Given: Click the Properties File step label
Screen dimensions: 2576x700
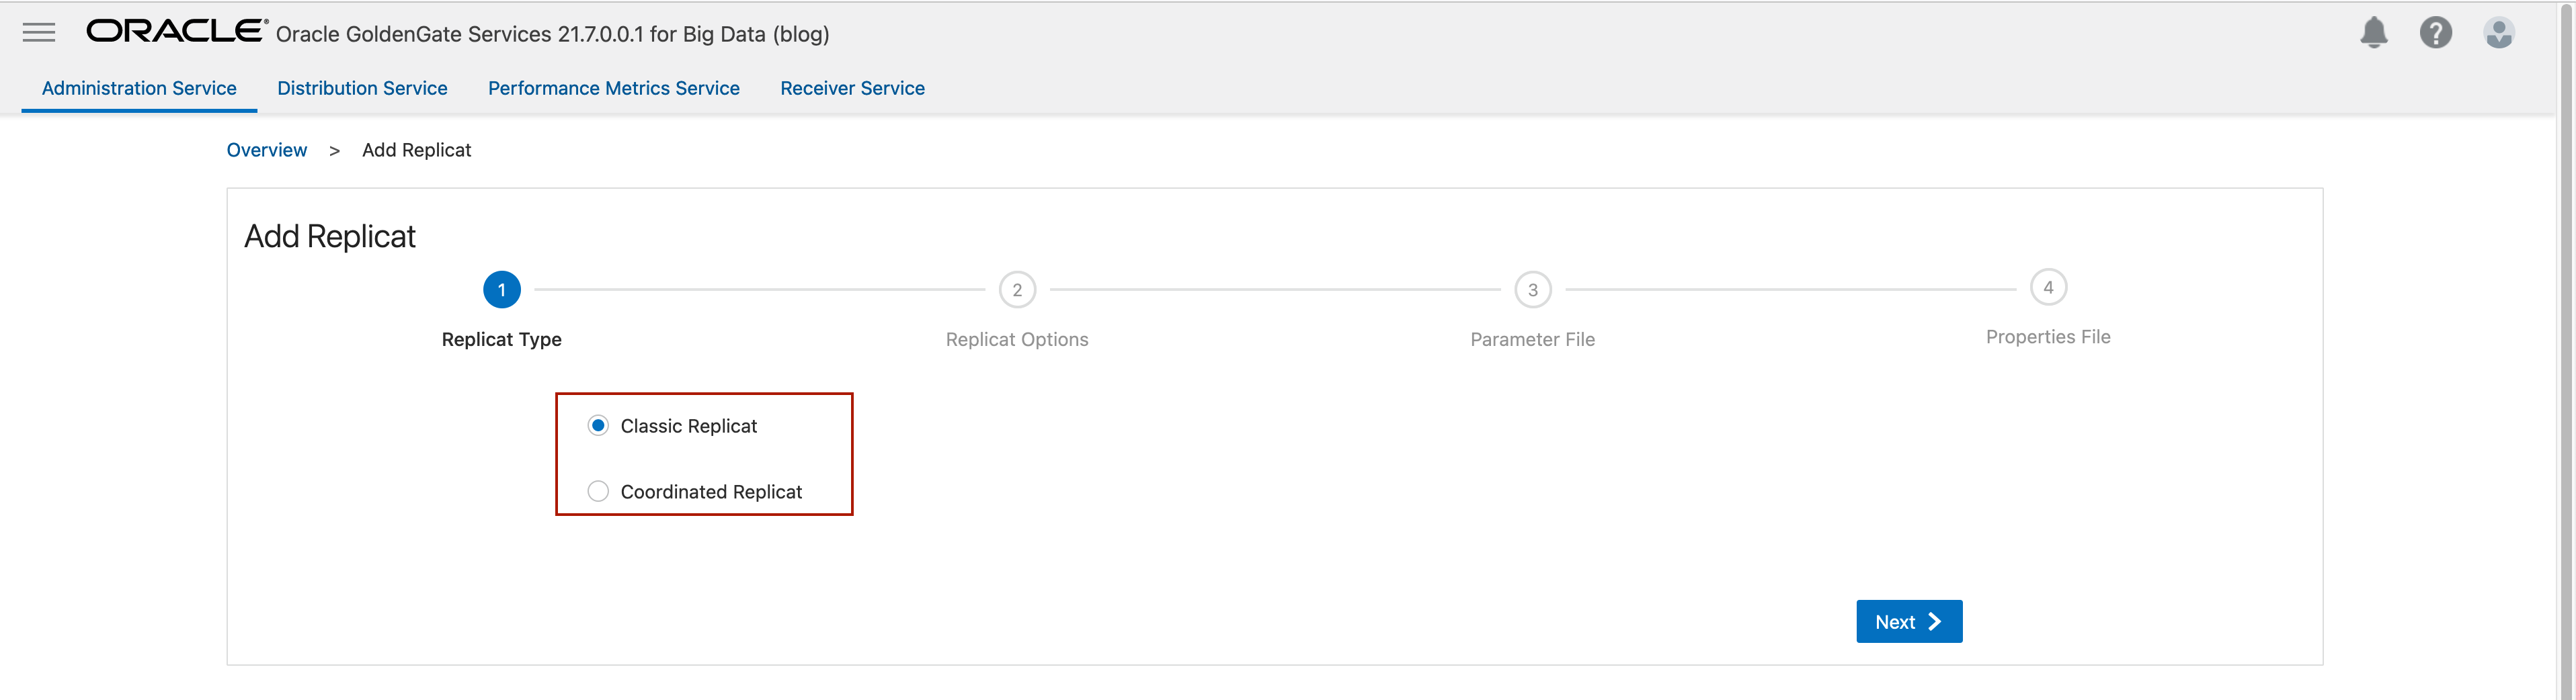Looking at the screenshot, I should coord(2047,337).
